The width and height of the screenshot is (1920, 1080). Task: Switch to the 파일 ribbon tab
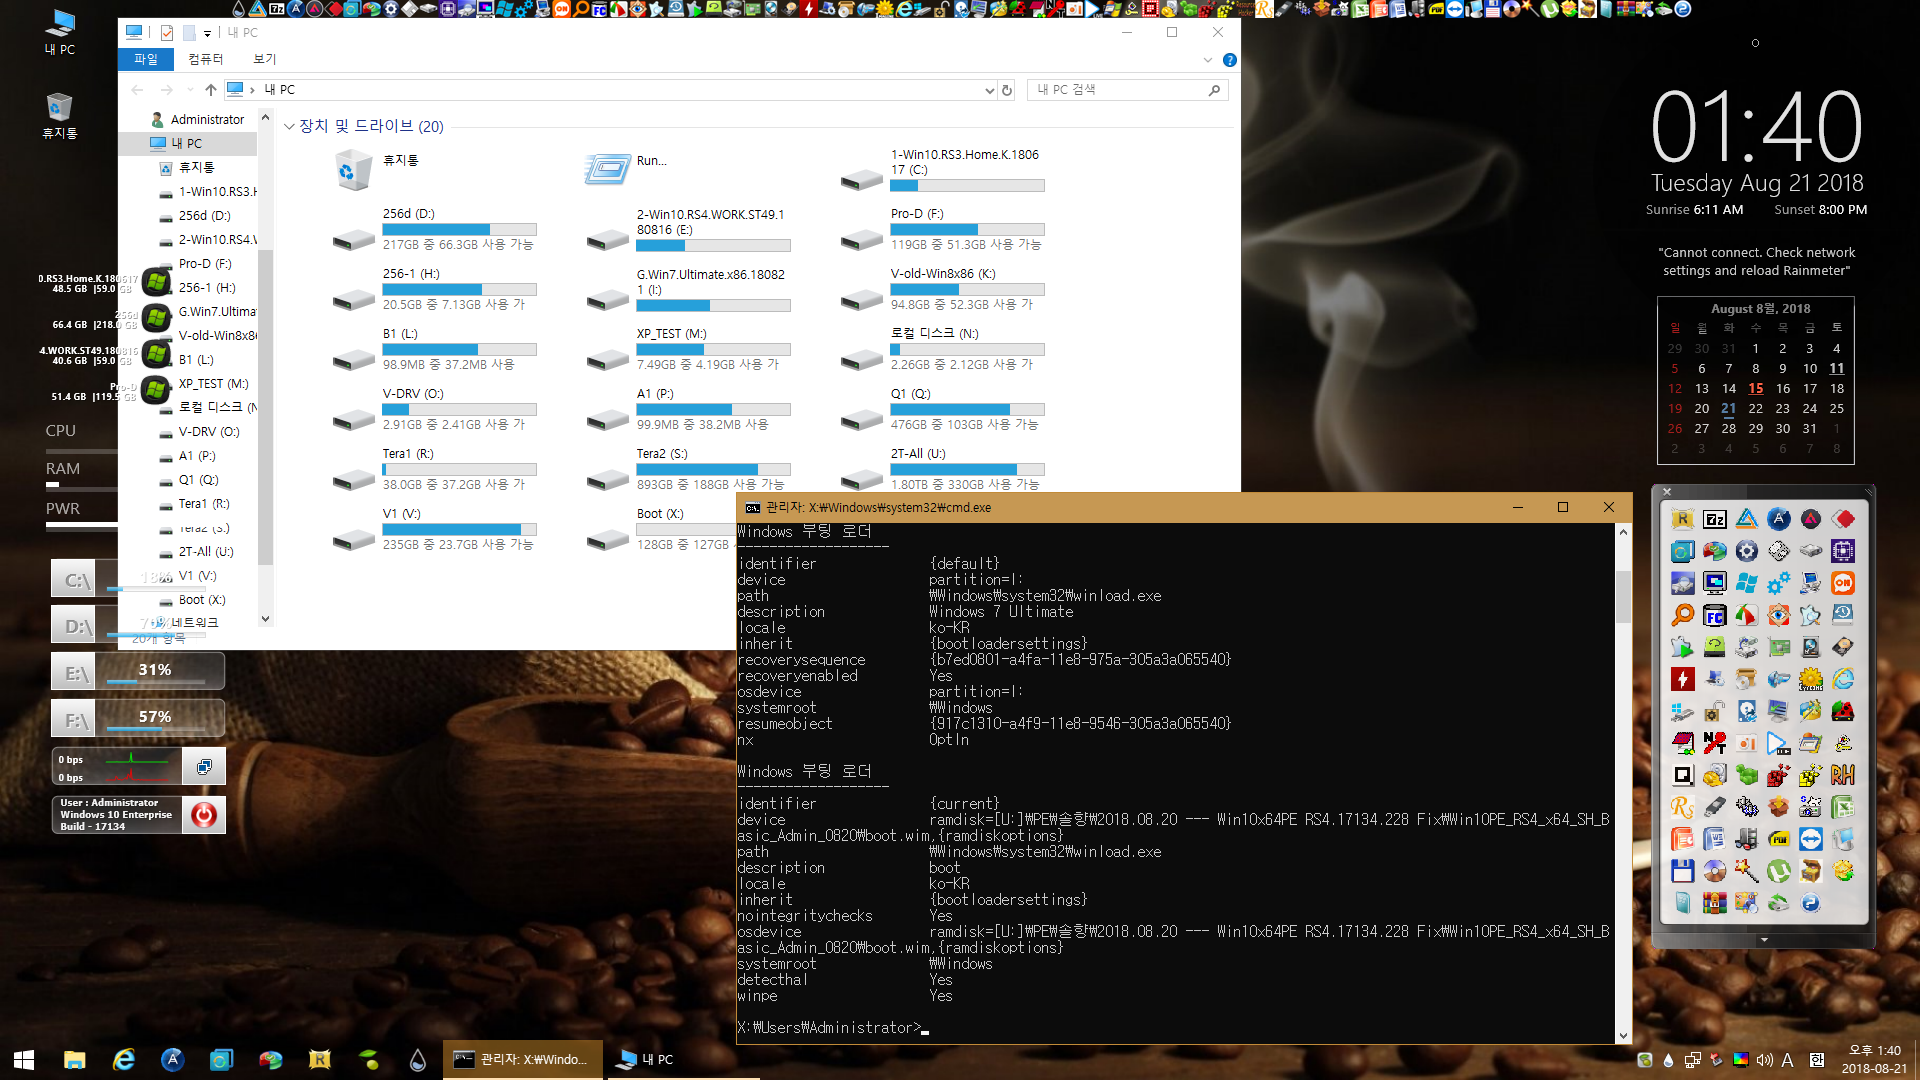tap(146, 59)
